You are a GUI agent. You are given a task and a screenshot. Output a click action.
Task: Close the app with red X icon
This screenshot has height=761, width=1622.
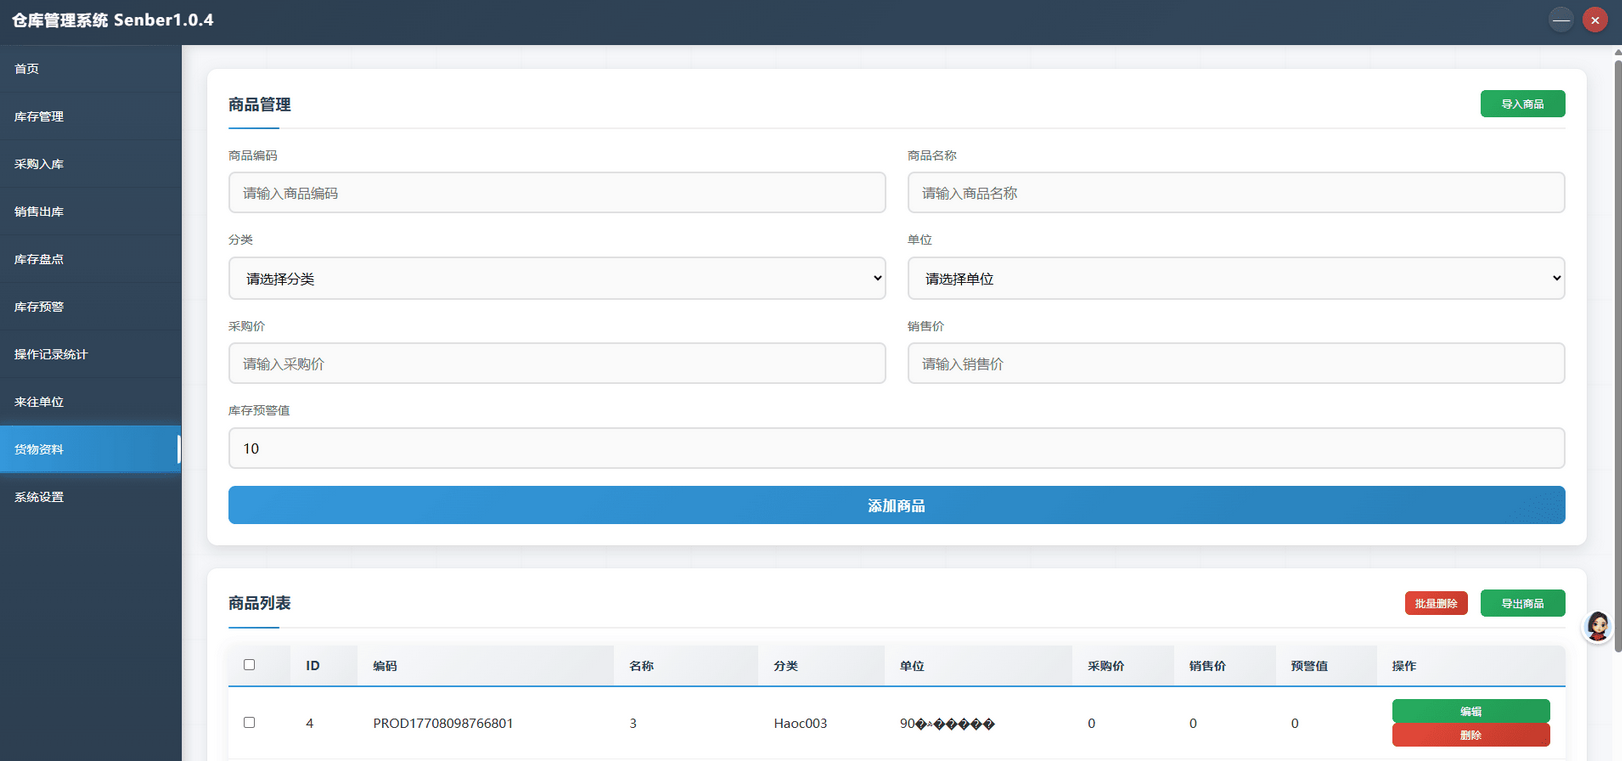tap(1595, 20)
